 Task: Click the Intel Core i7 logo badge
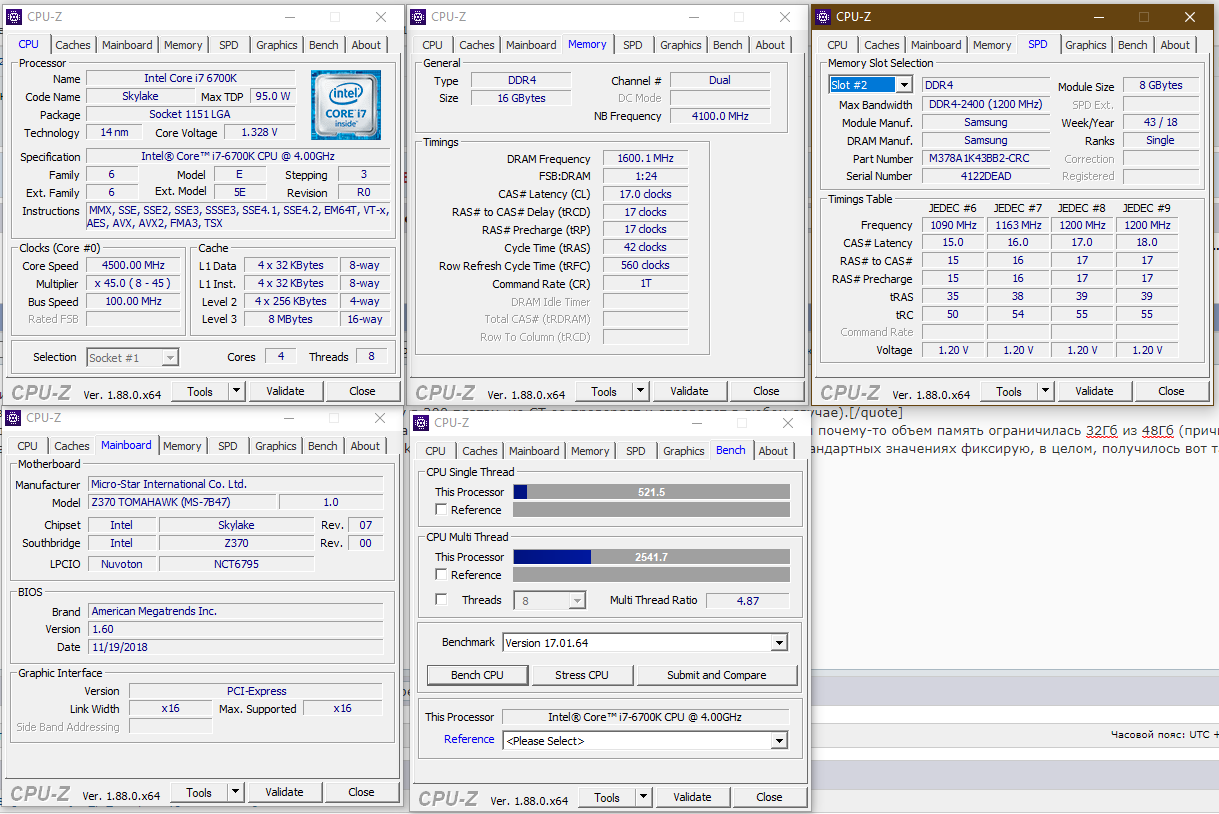point(345,105)
